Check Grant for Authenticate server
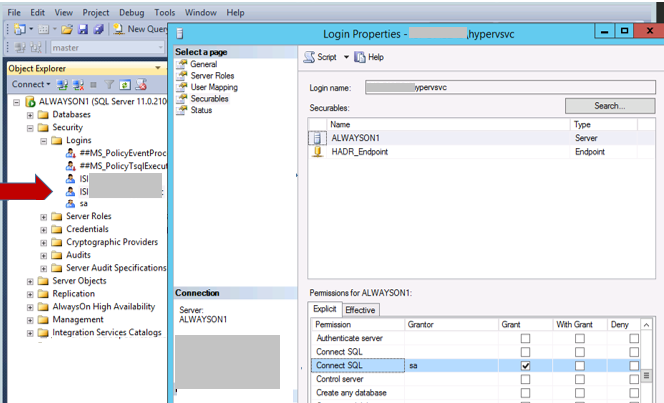Image resolution: width=664 pixels, height=403 pixels. click(526, 338)
